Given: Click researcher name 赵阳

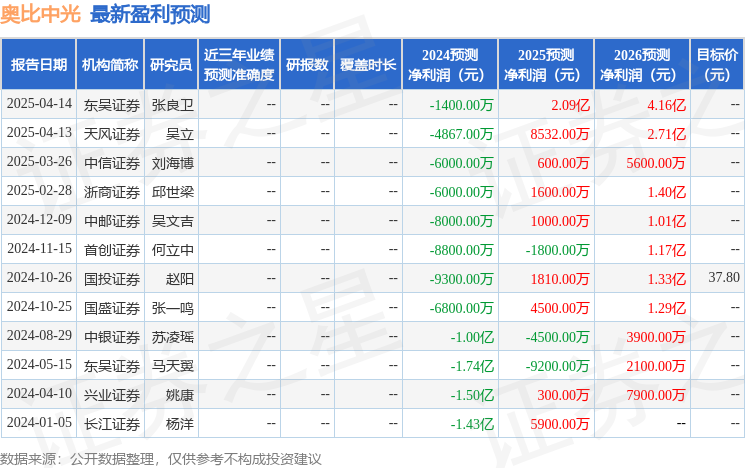Looking at the screenshot, I should 180,279.
